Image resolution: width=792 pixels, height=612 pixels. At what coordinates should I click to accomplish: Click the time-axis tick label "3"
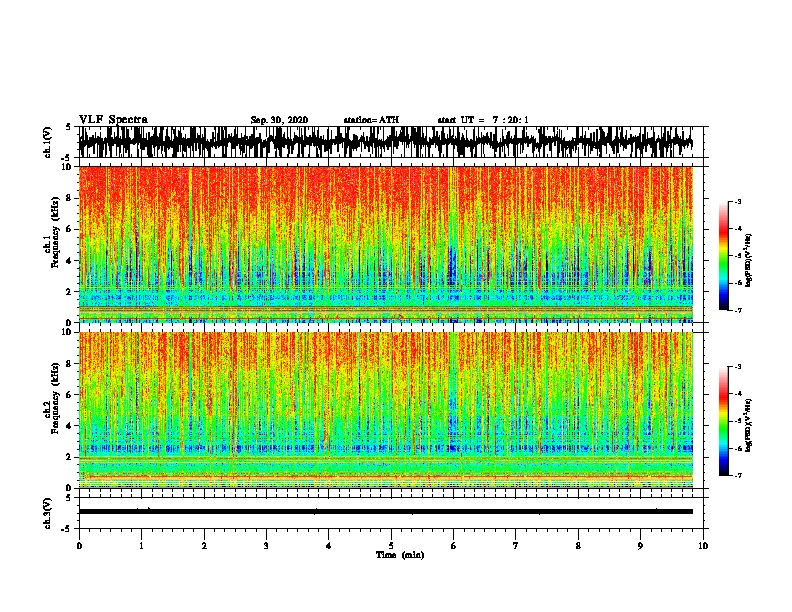pos(266,546)
